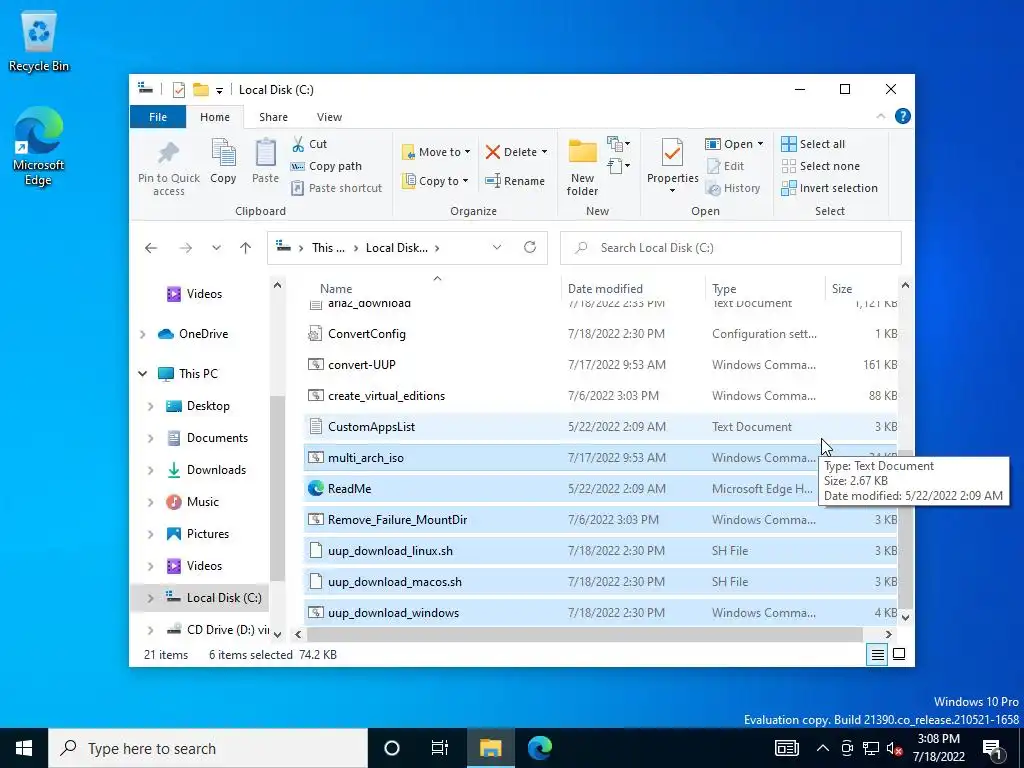1024x768 pixels.
Task: Open the recent locations dropdown arrow
Action: 216,248
